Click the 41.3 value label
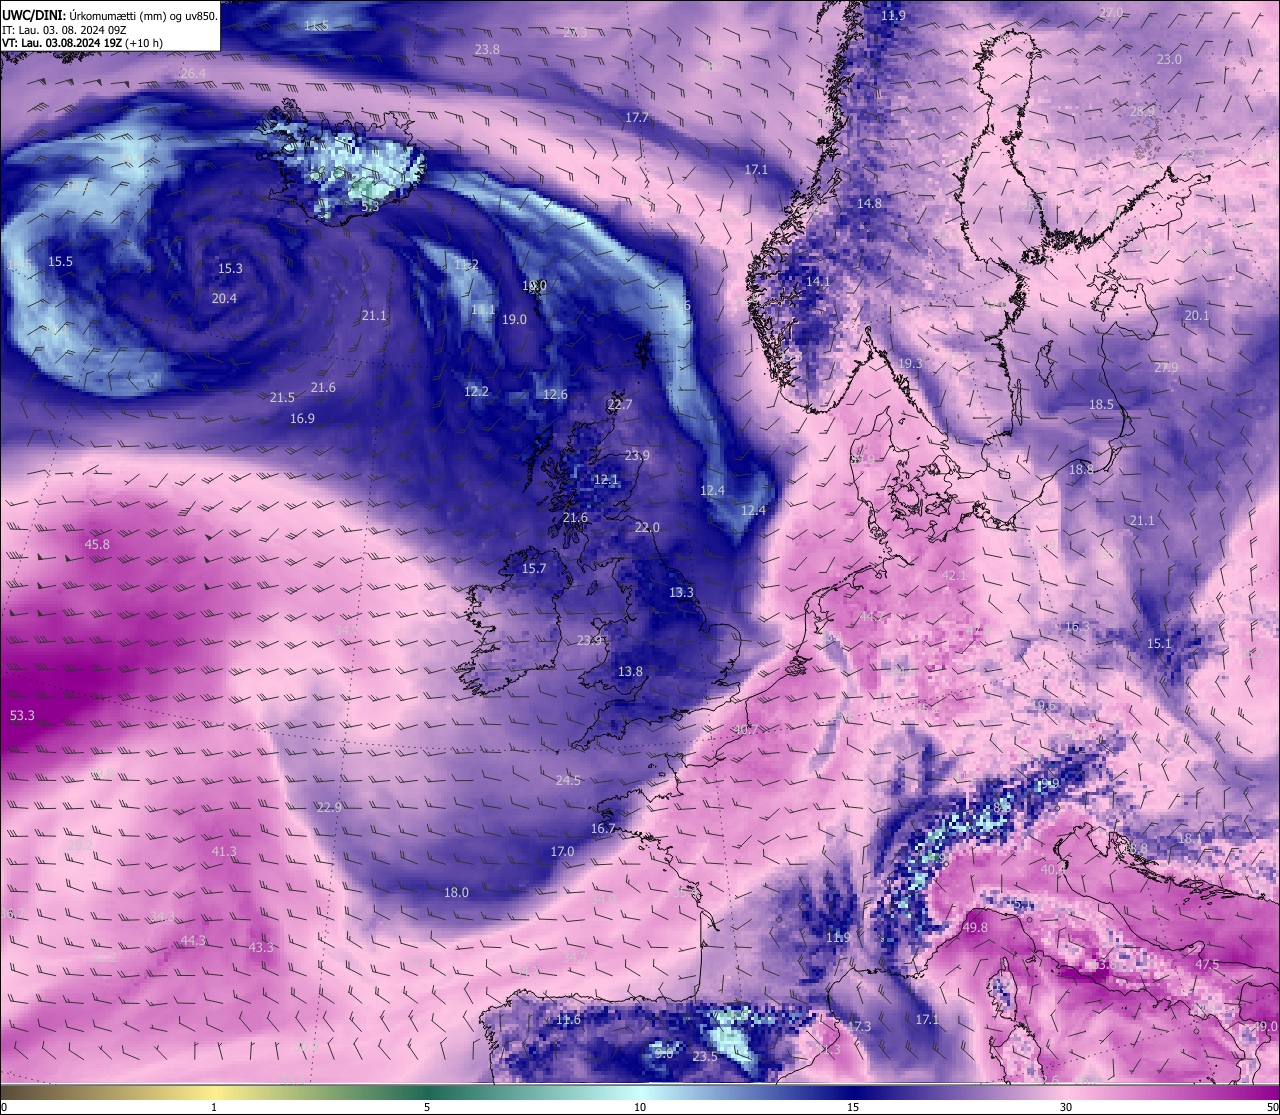1280x1115 pixels. (224, 851)
